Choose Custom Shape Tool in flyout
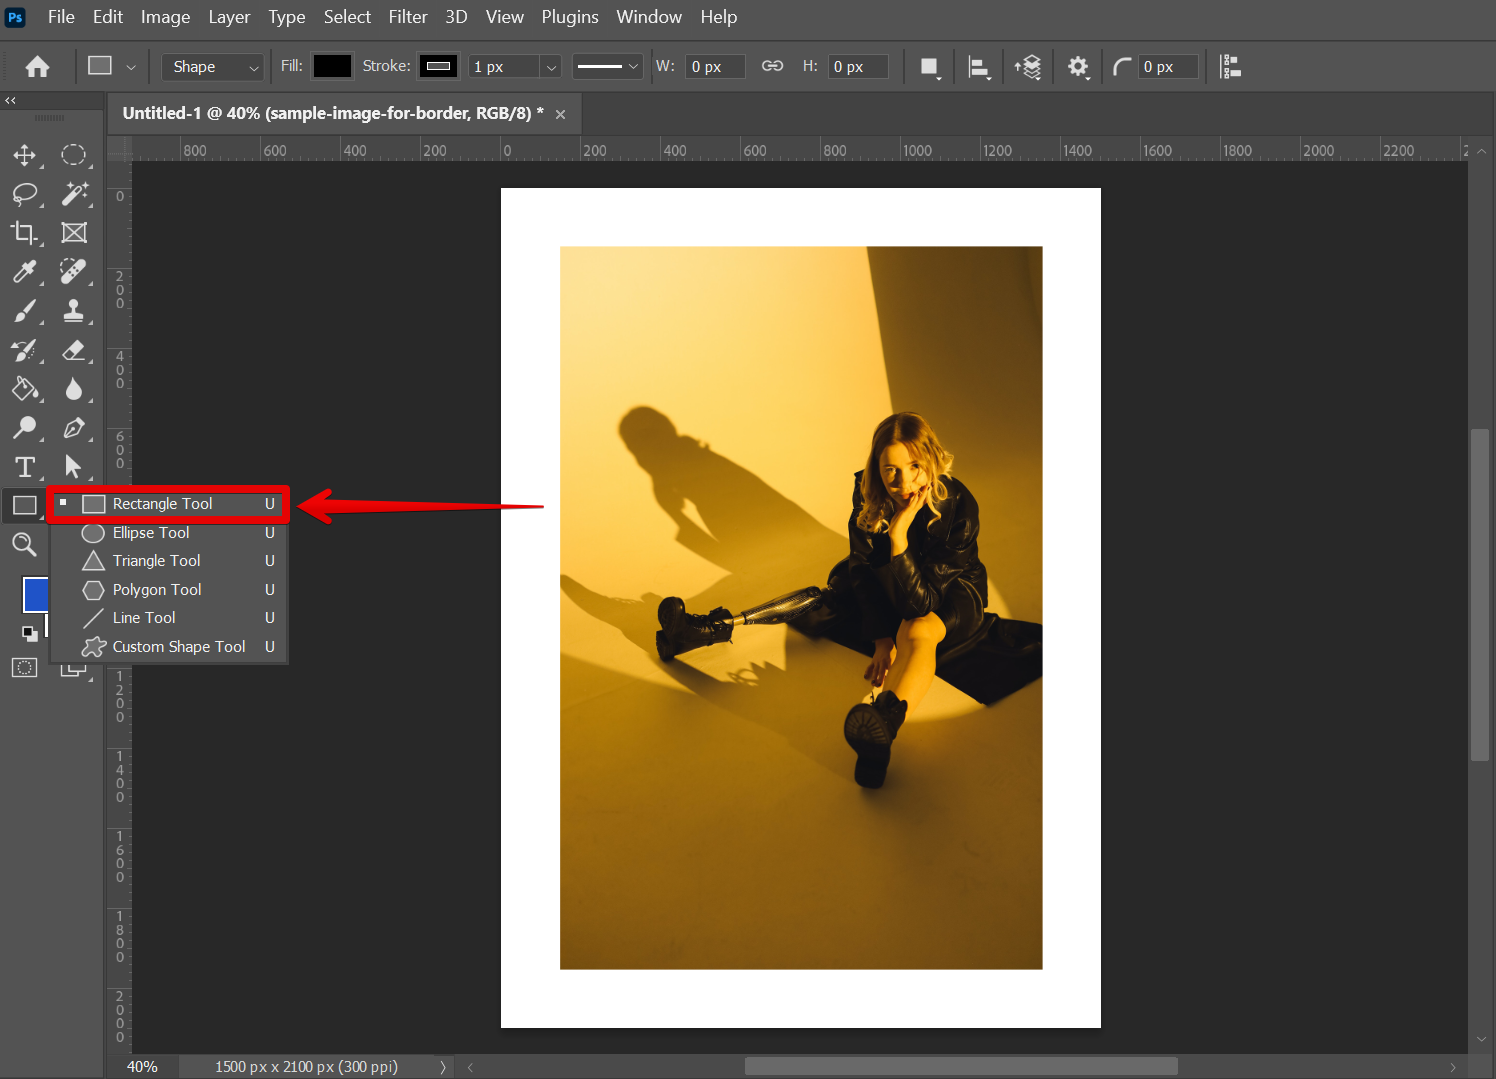 (178, 647)
